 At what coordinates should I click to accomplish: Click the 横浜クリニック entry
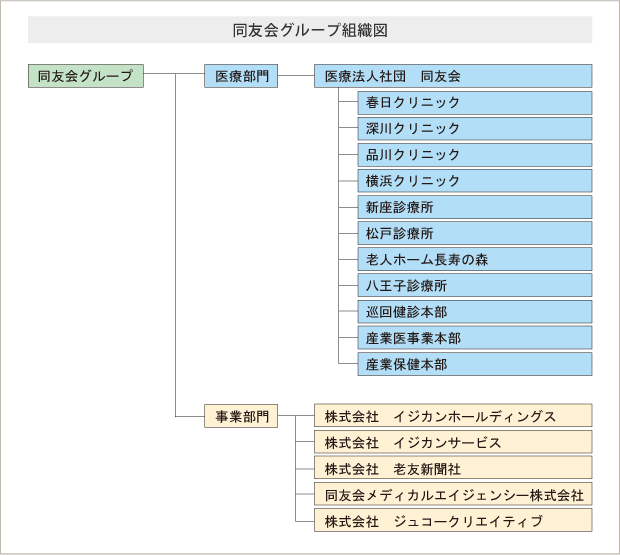(x=475, y=181)
